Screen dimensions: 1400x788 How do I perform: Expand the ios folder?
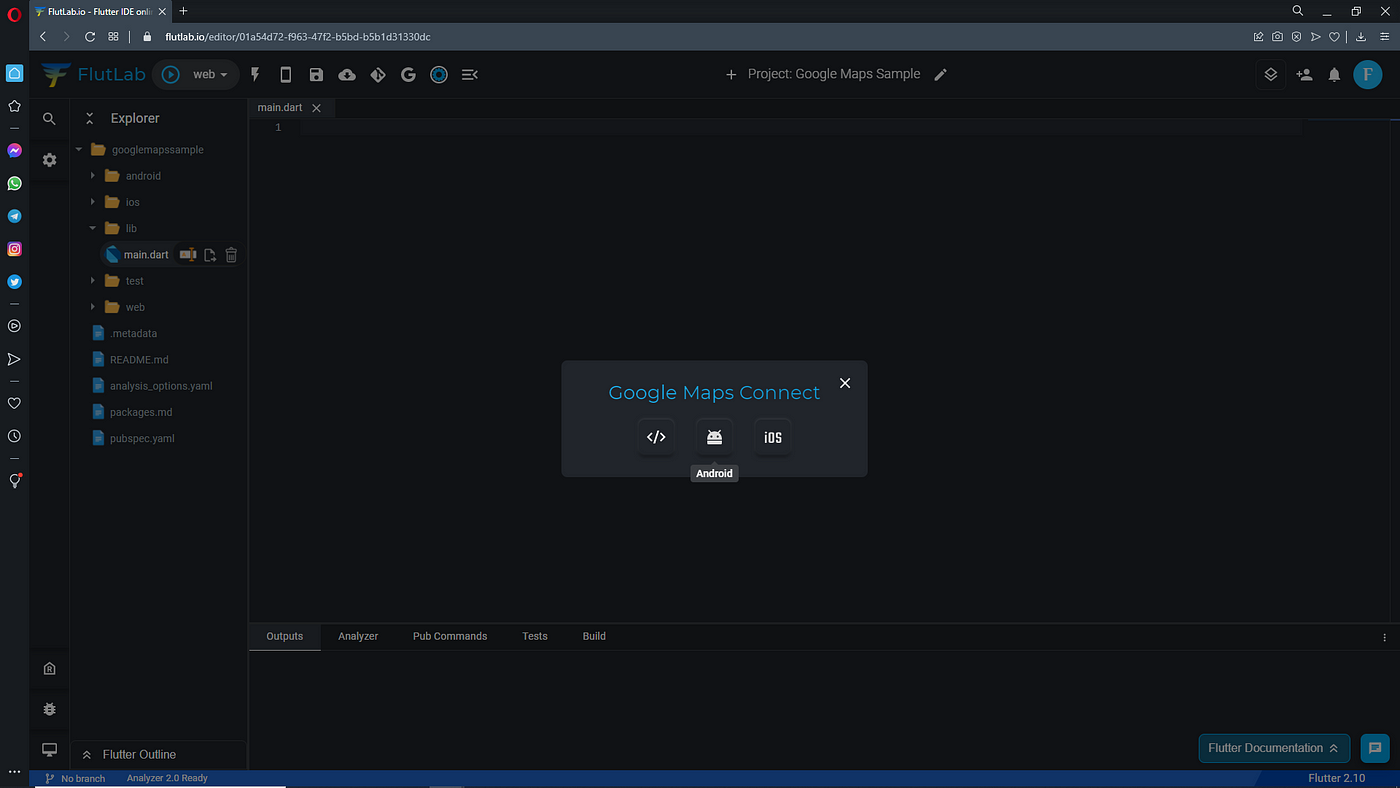[x=93, y=202]
